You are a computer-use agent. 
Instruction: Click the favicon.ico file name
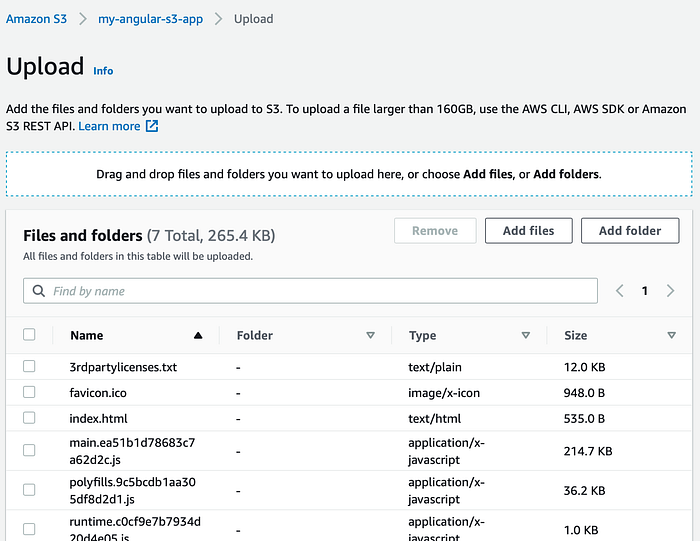tap(98, 393)
